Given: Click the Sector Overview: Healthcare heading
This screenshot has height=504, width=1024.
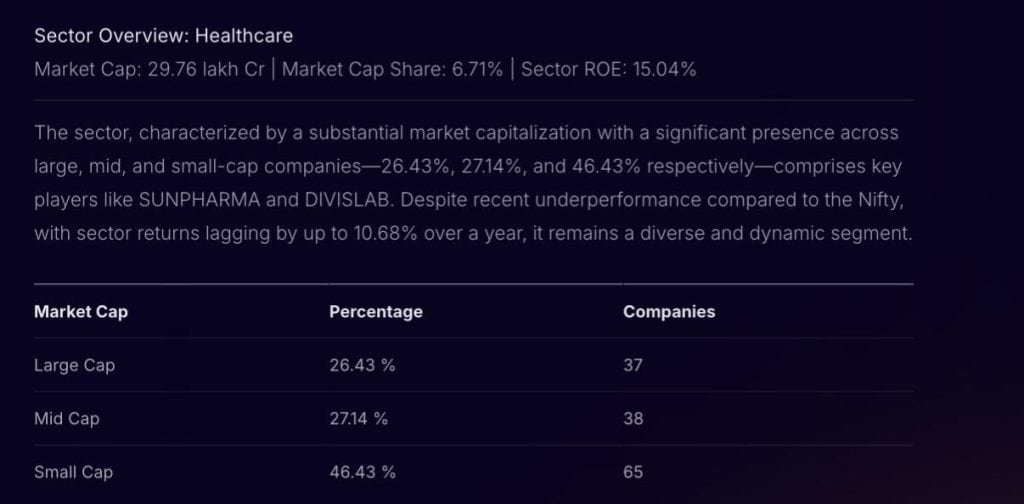Looking at the screenshot, I should tap(163, 36).
